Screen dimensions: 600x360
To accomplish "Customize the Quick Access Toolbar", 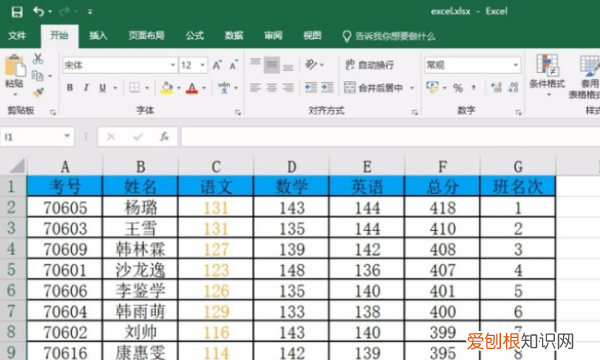I will (90, 12).
